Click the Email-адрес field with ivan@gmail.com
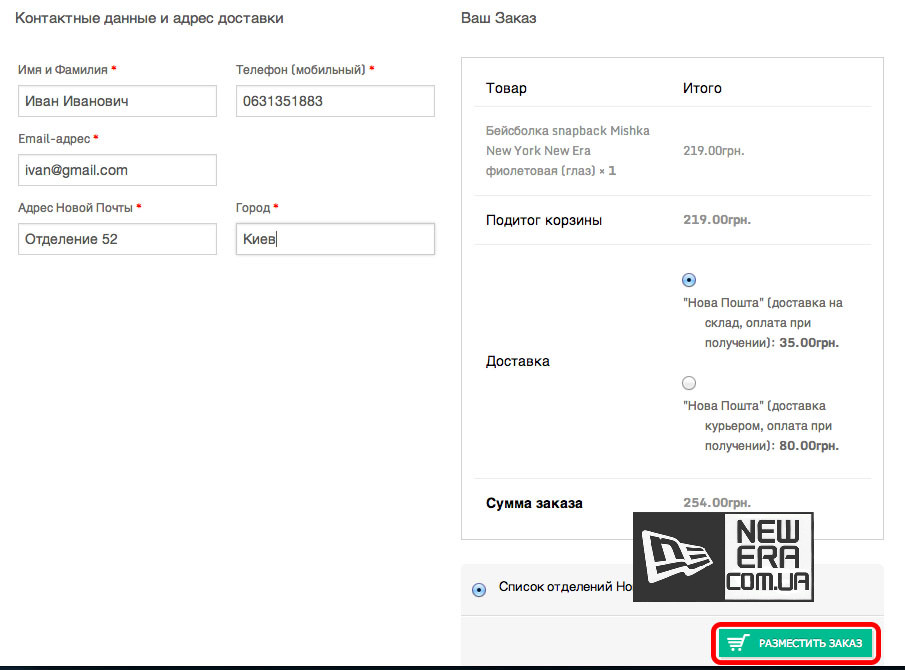905x670 pixels. coord(117,170)
